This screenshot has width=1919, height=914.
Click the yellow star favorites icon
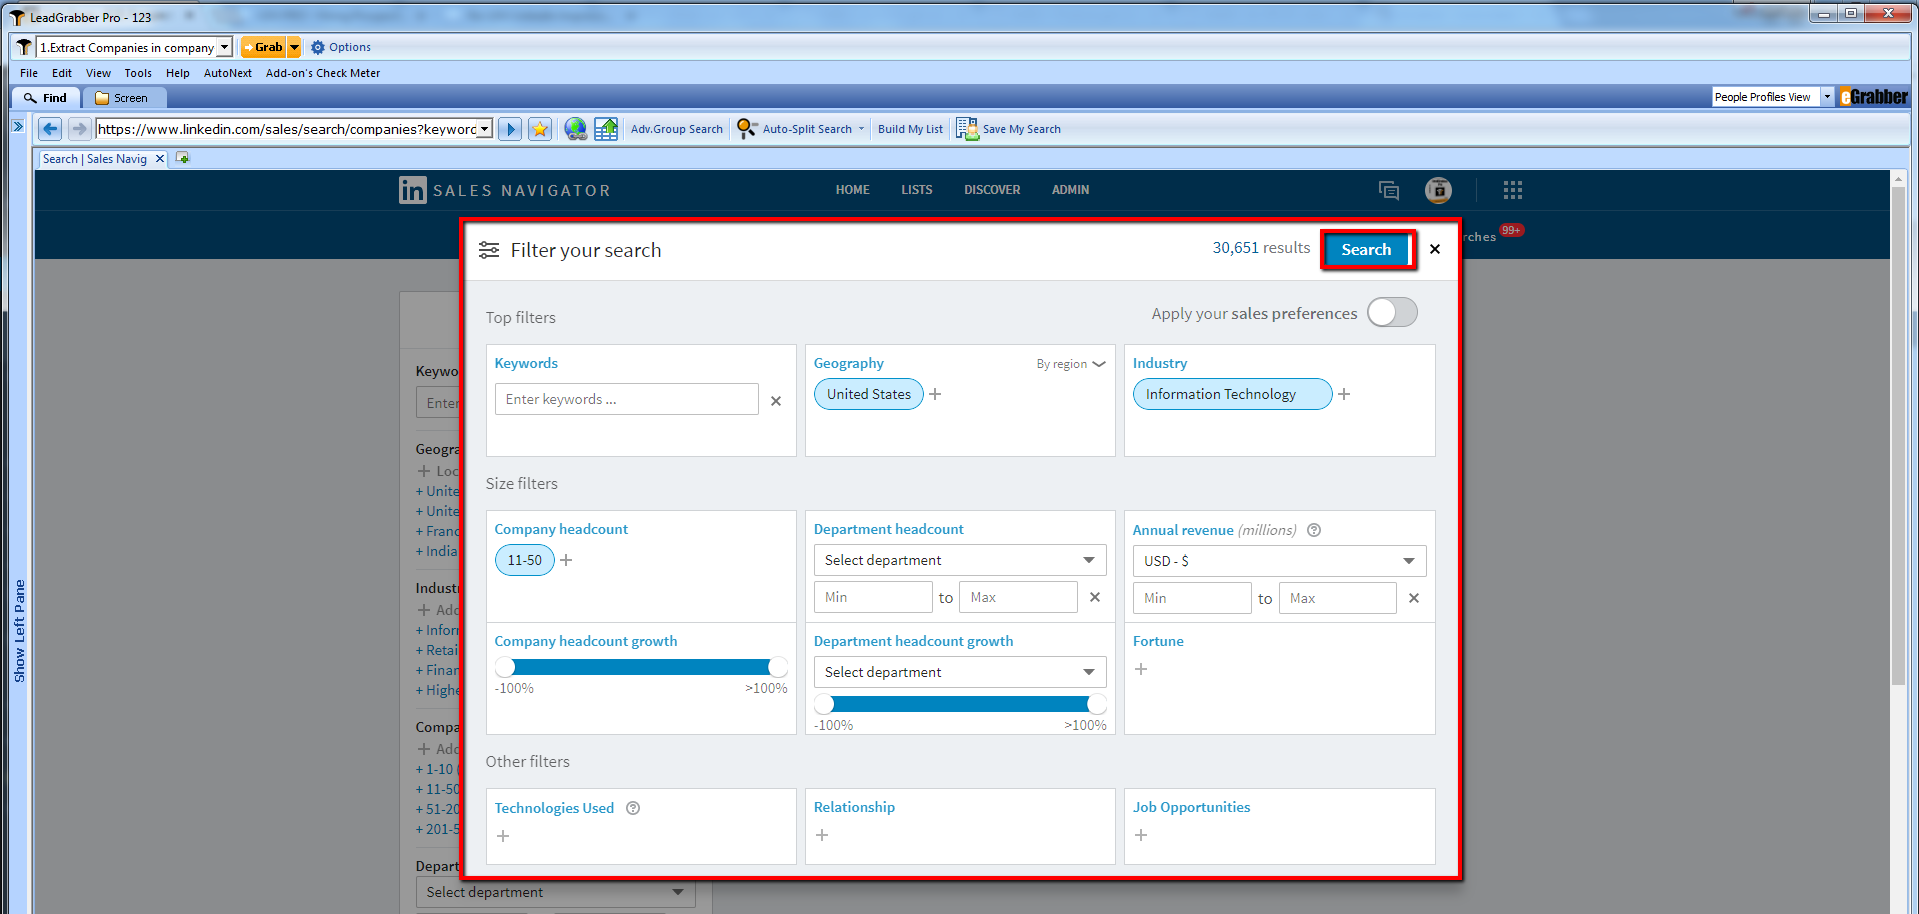(x=540, y=129)
